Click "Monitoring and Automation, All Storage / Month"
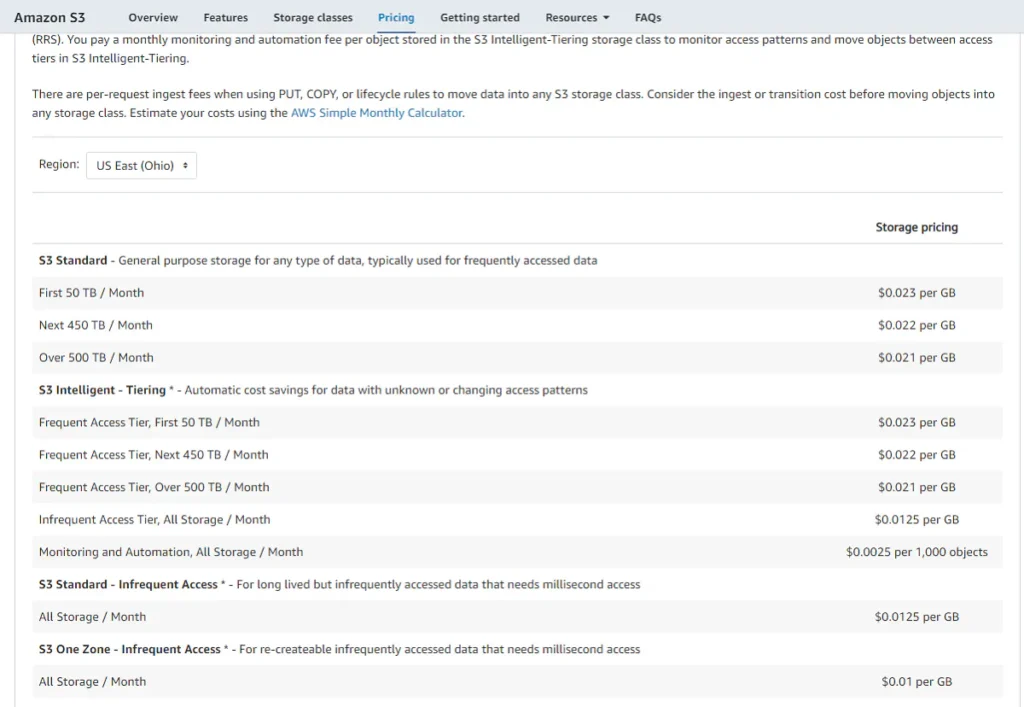The height and width of the screenshot is (707, 1024). [x=170, y=552]
